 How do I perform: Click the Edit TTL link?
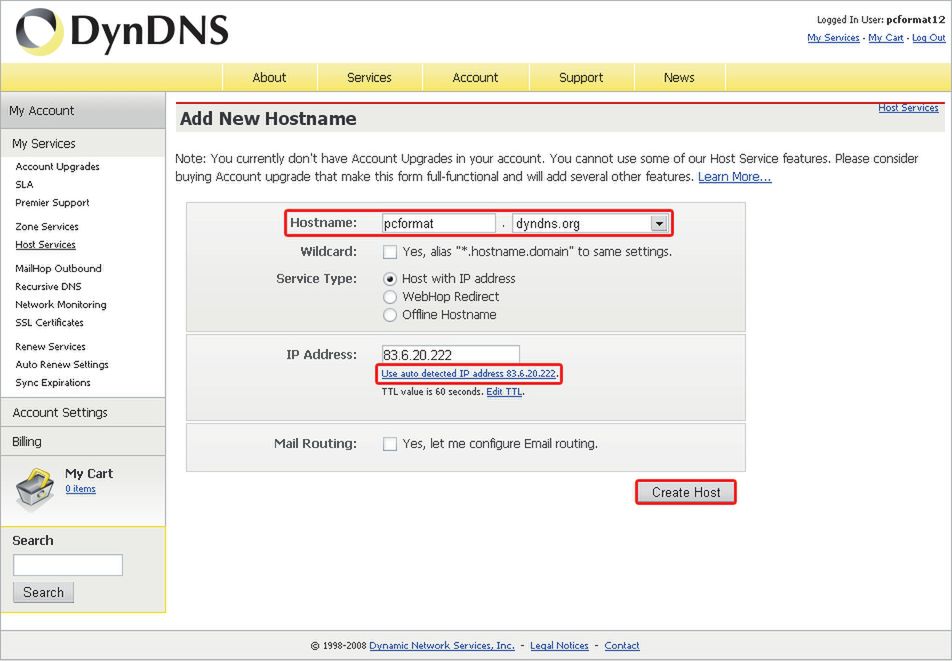[504, 392]
